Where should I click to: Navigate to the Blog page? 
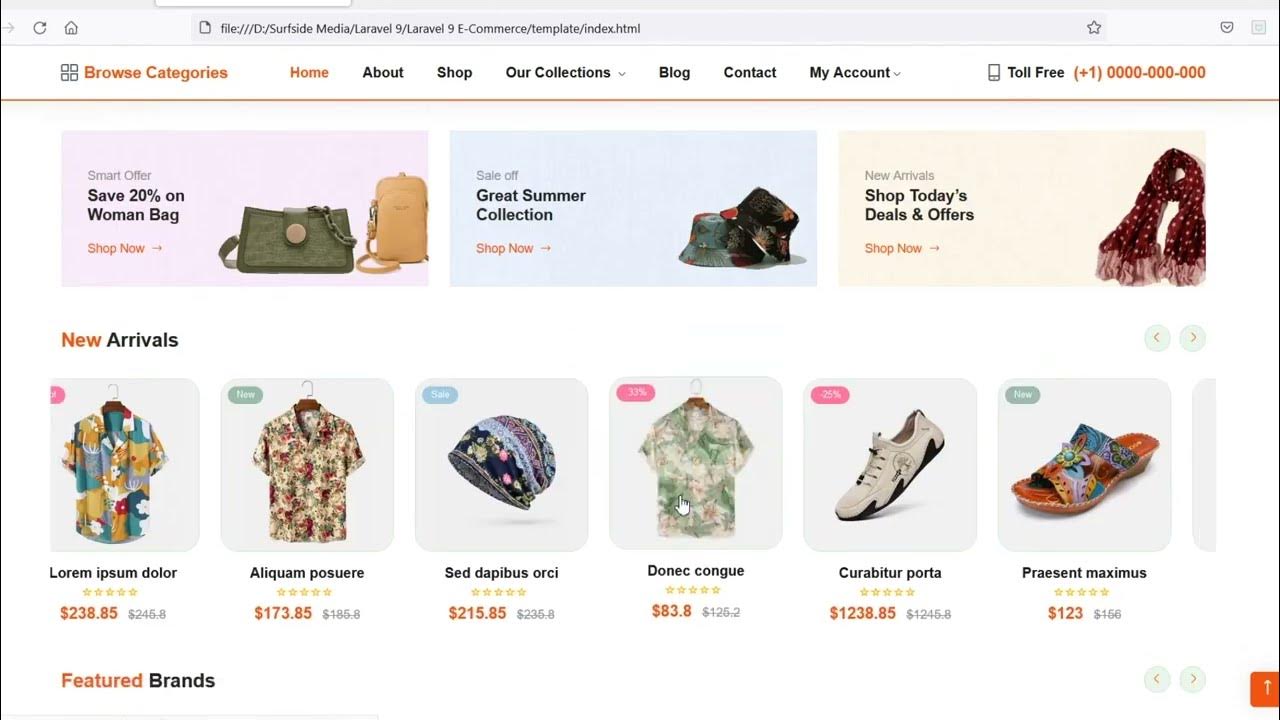tap(674, 73)
